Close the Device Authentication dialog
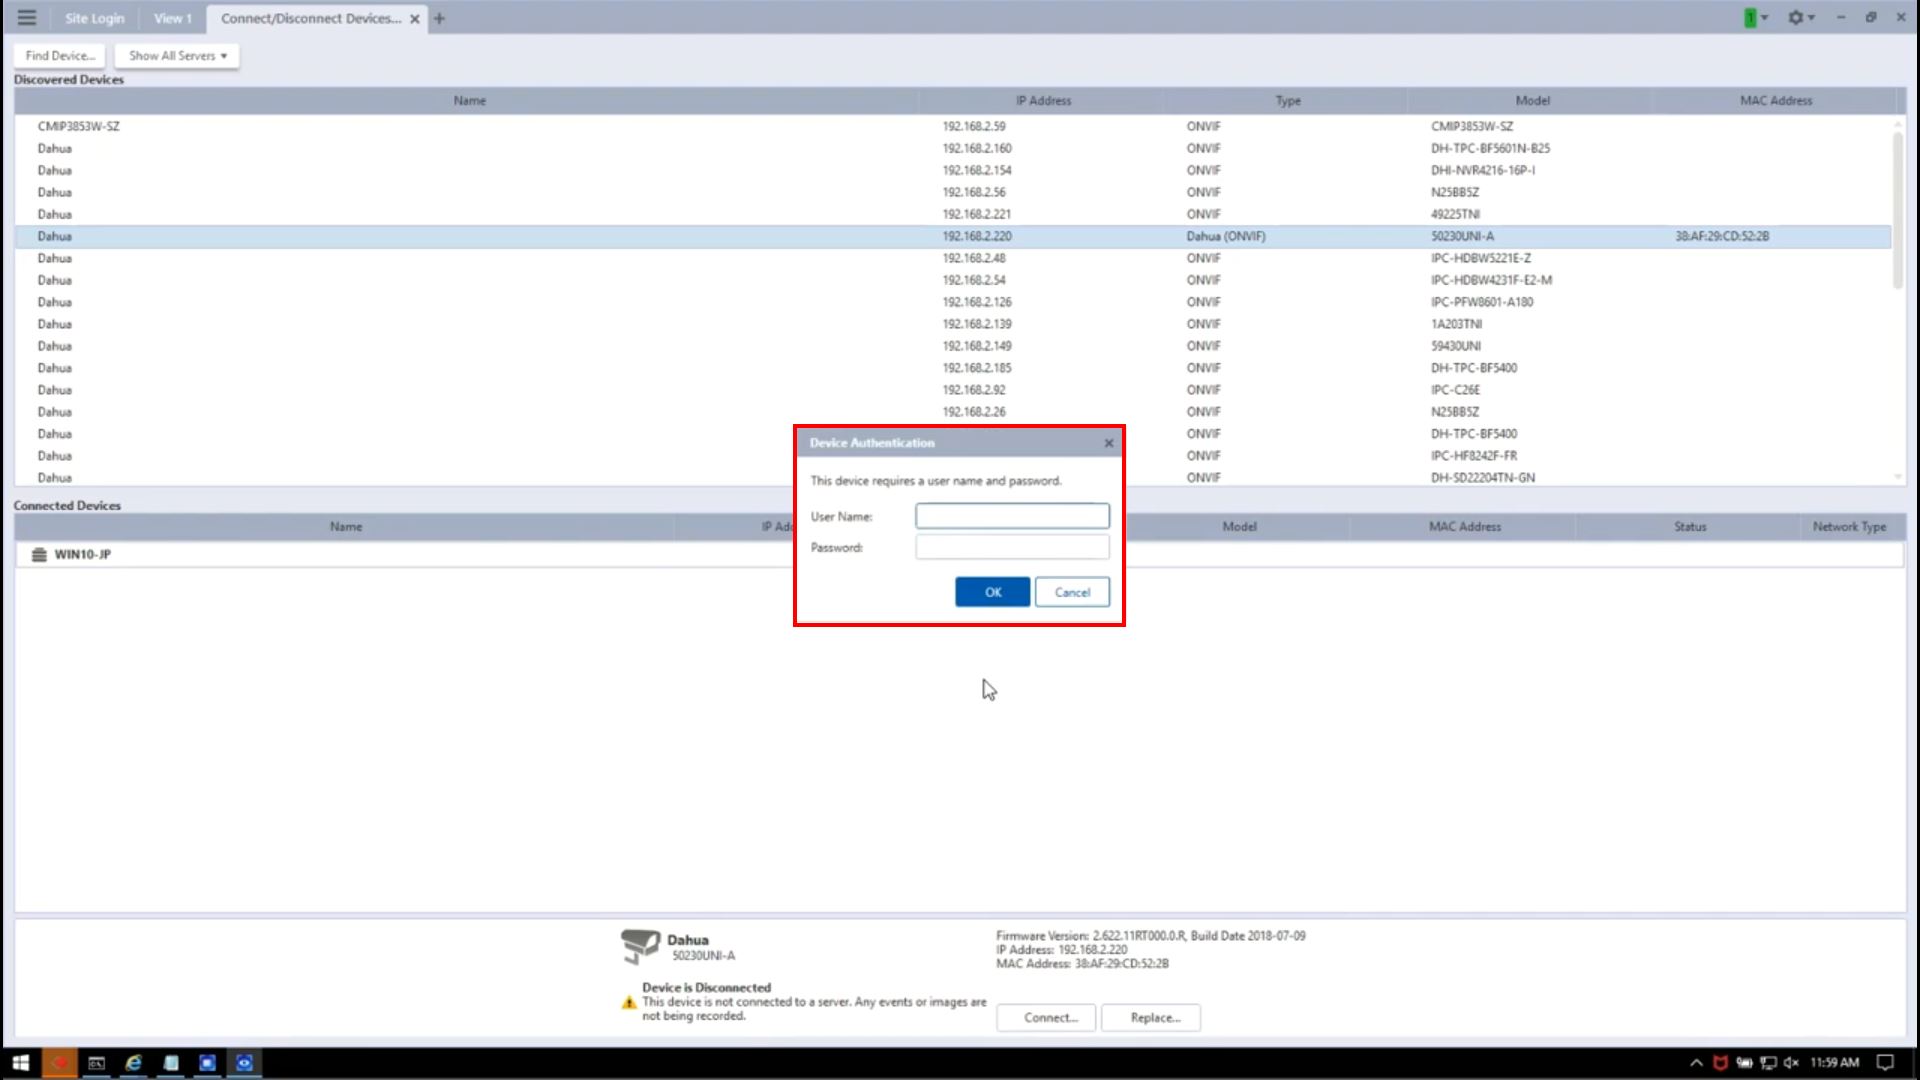This screenshot has height=1080, width=1920. [1108, 443]
